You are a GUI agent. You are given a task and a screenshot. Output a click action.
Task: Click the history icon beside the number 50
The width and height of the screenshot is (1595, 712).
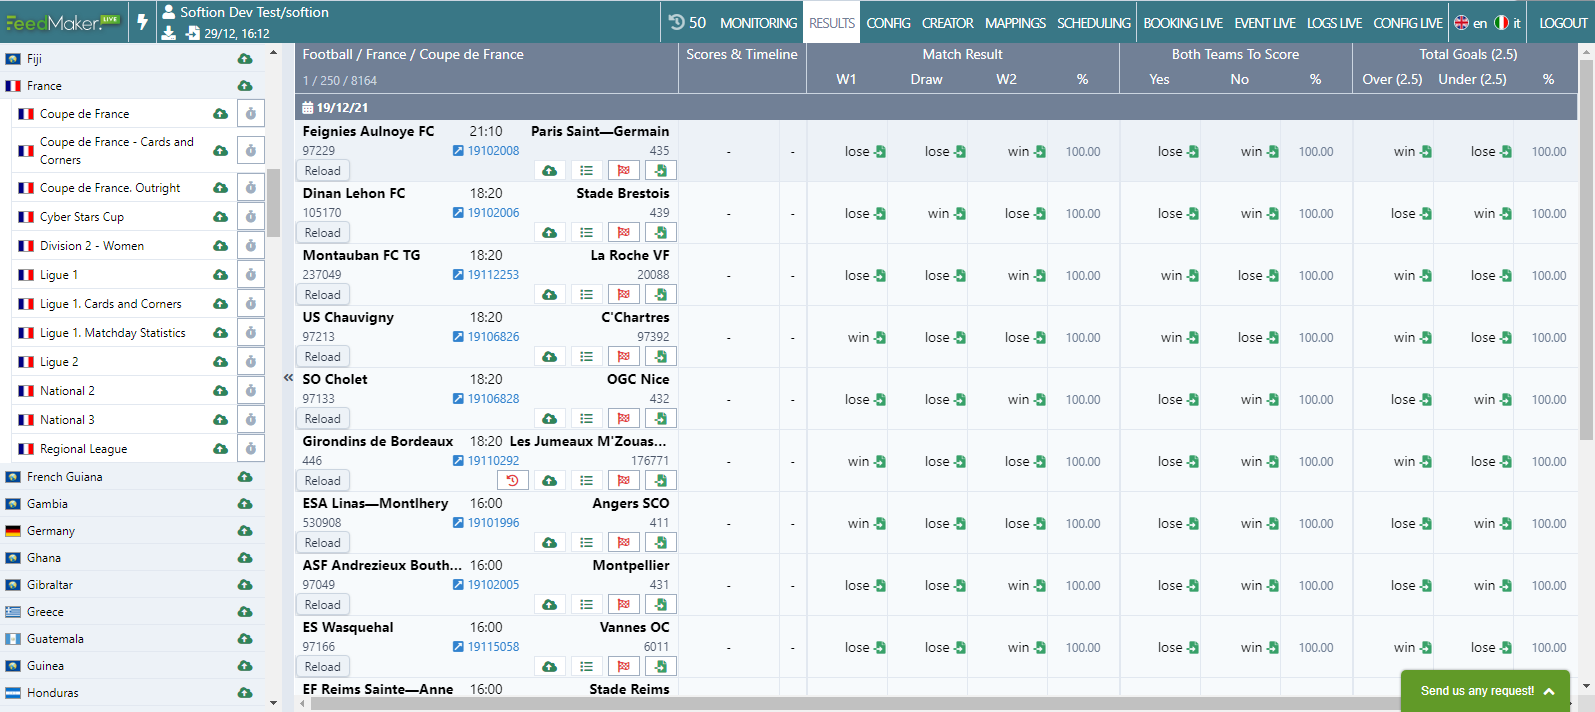677,22
